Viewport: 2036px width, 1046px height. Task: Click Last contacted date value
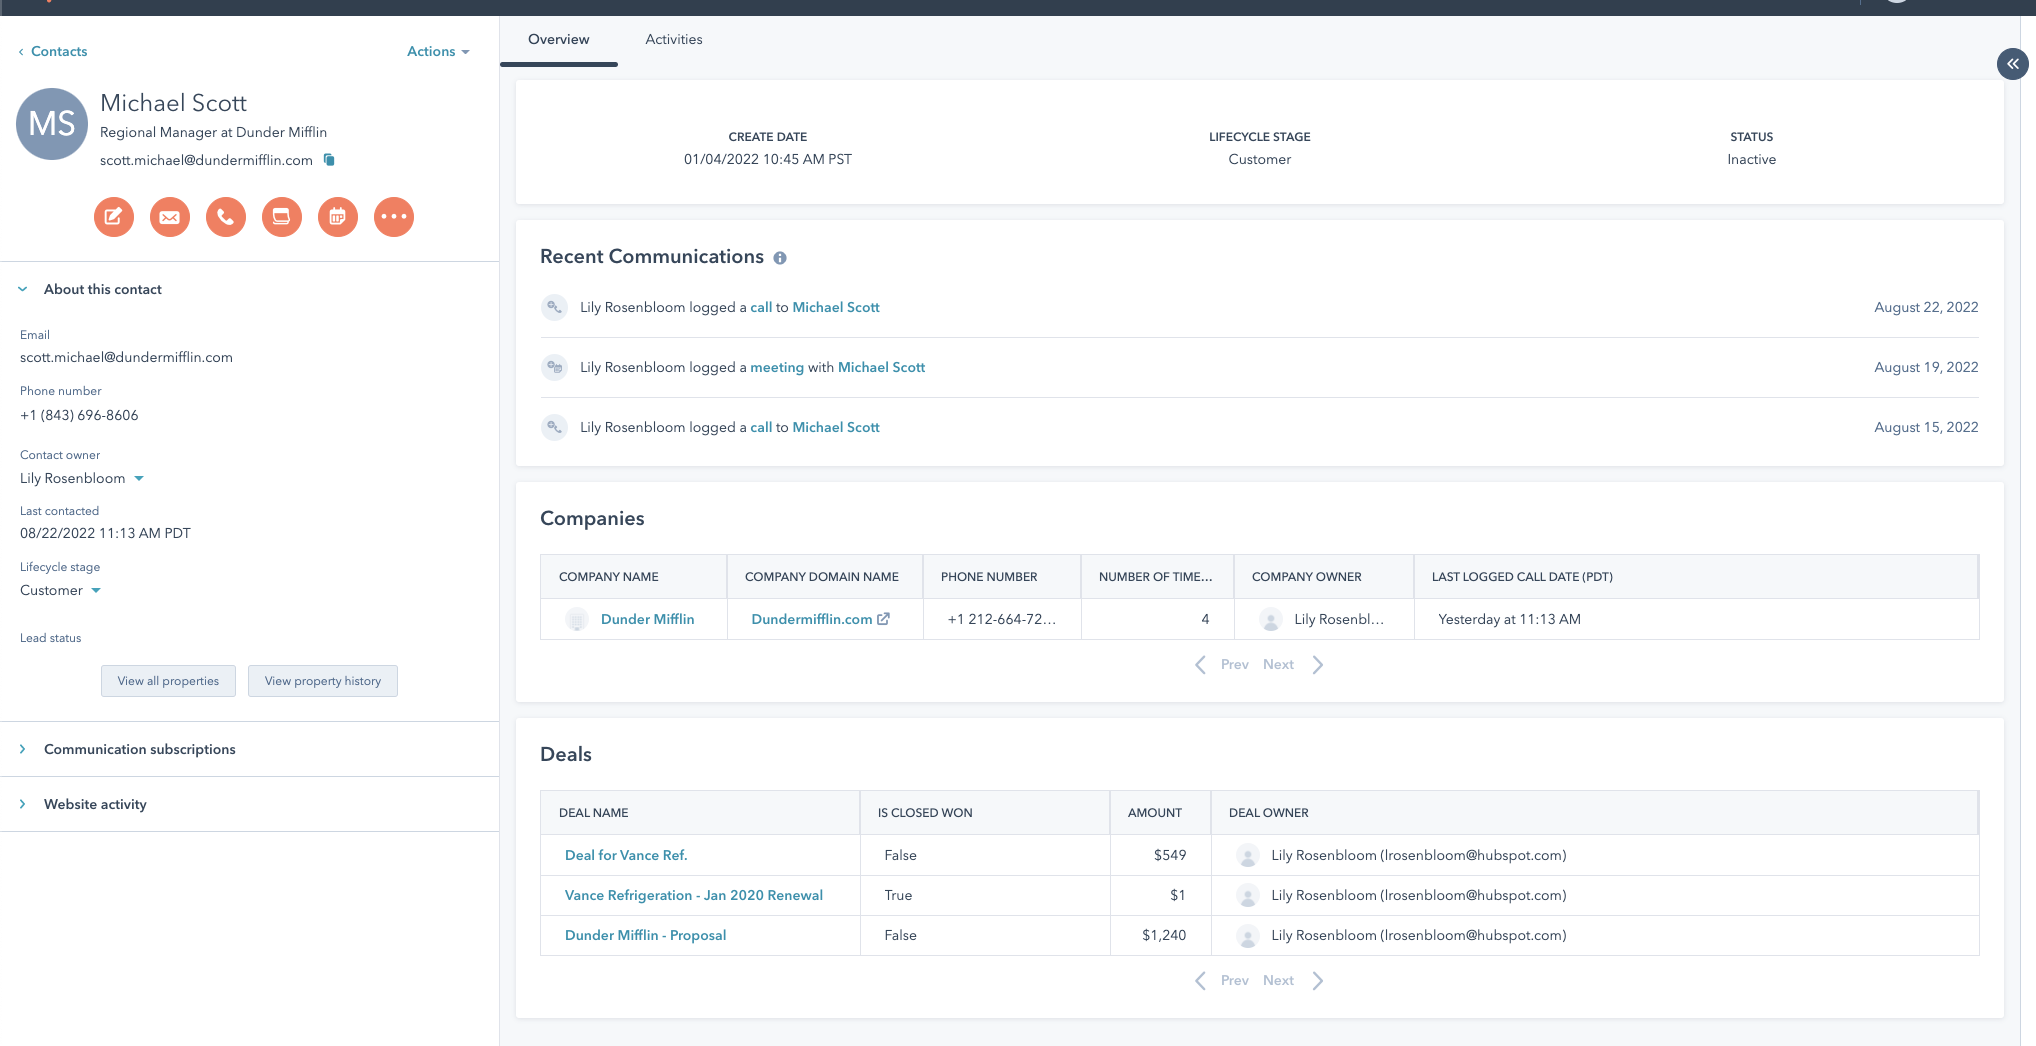(x=105, y=533)
